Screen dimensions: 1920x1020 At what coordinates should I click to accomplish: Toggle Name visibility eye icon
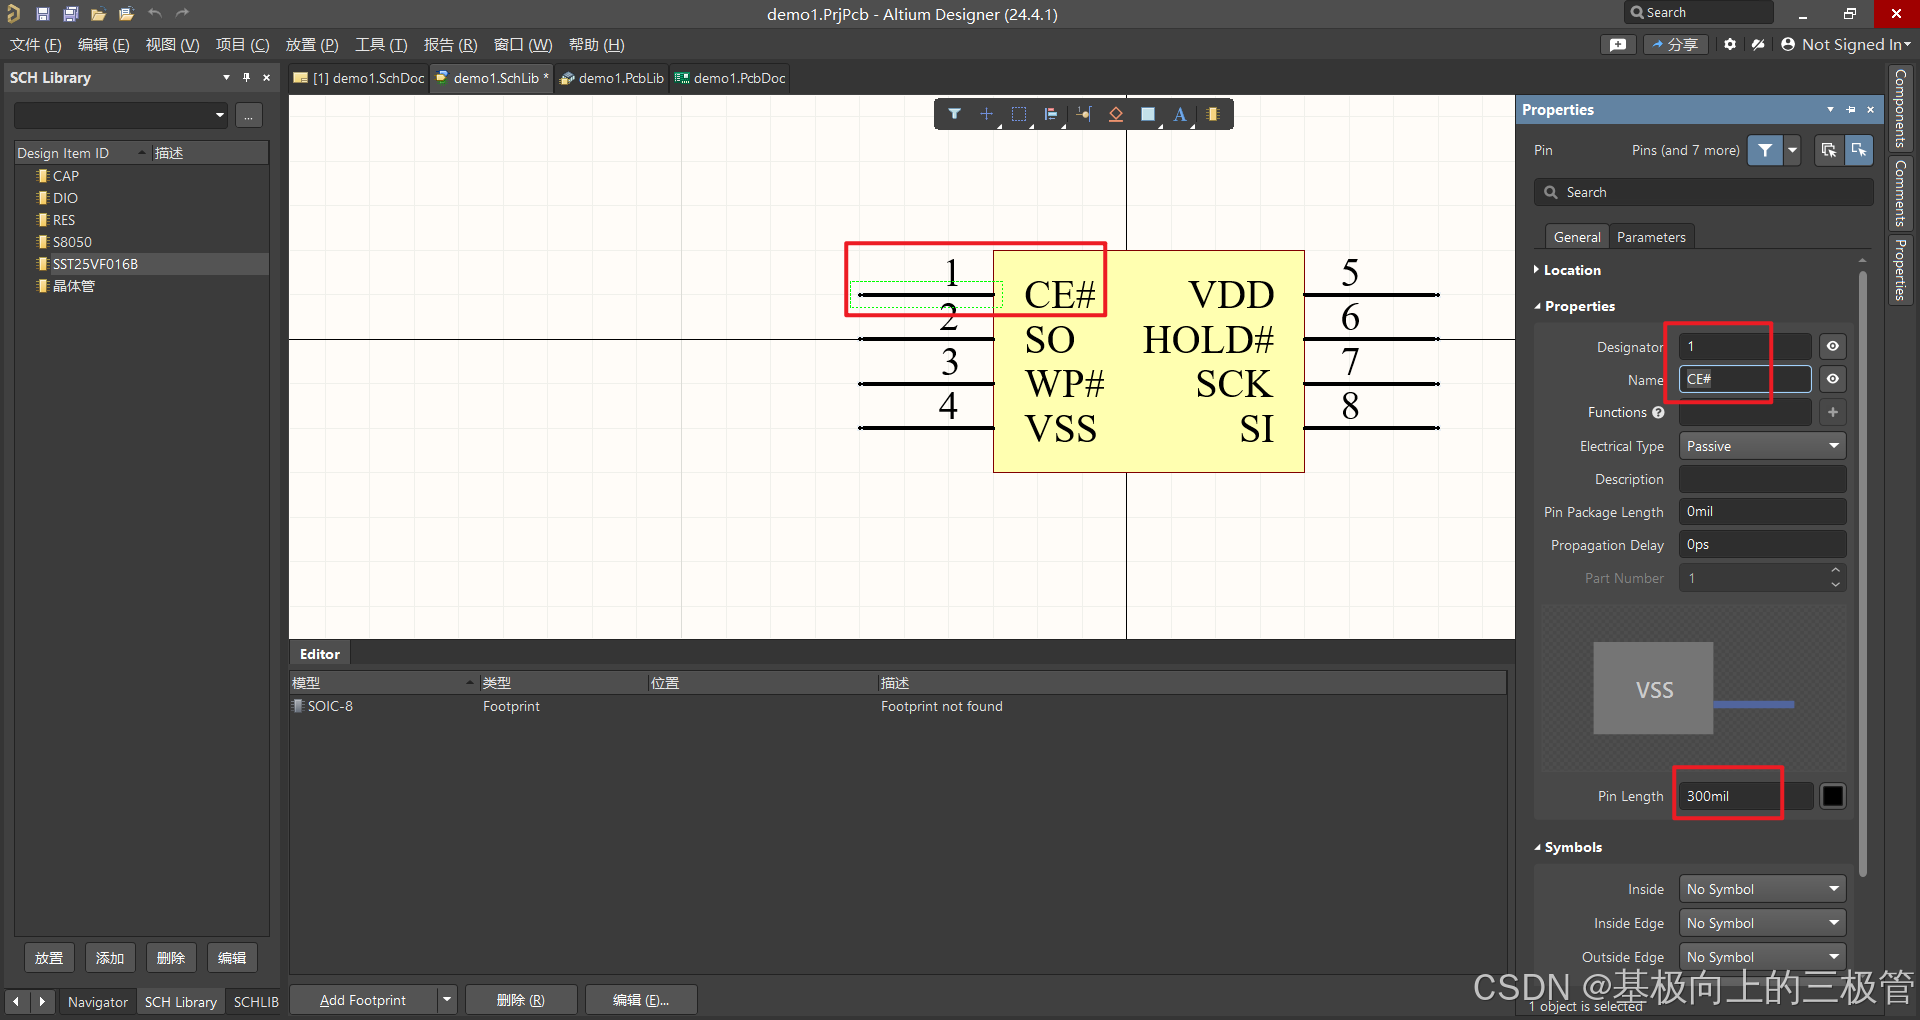1833,379
